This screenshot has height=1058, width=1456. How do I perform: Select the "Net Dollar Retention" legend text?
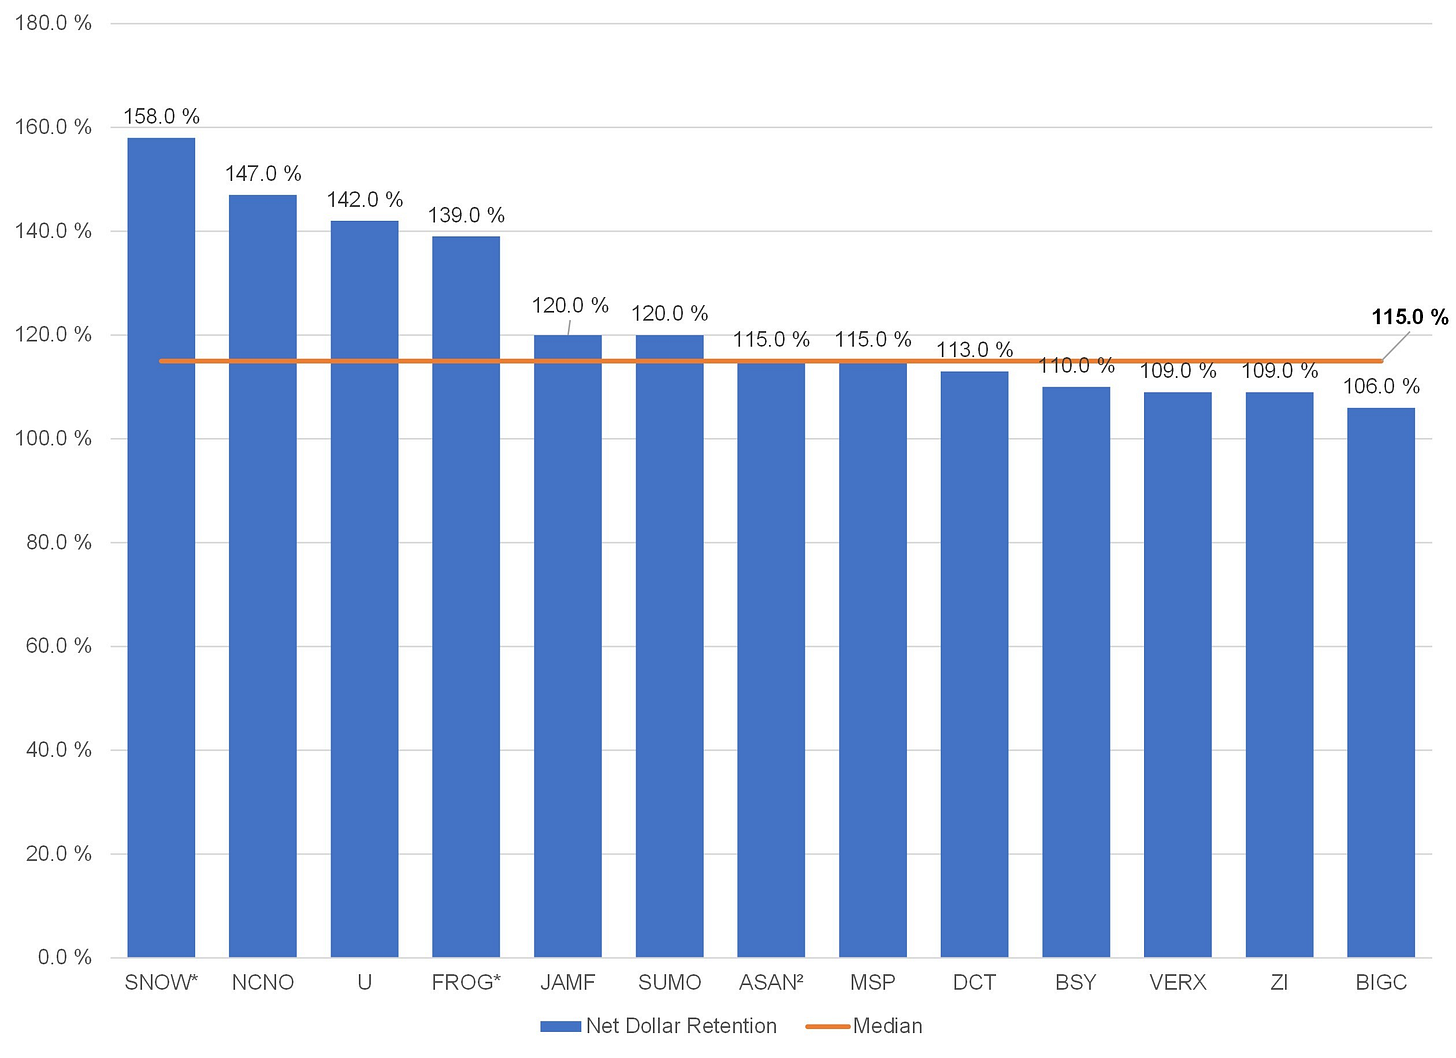[681, 1026]
